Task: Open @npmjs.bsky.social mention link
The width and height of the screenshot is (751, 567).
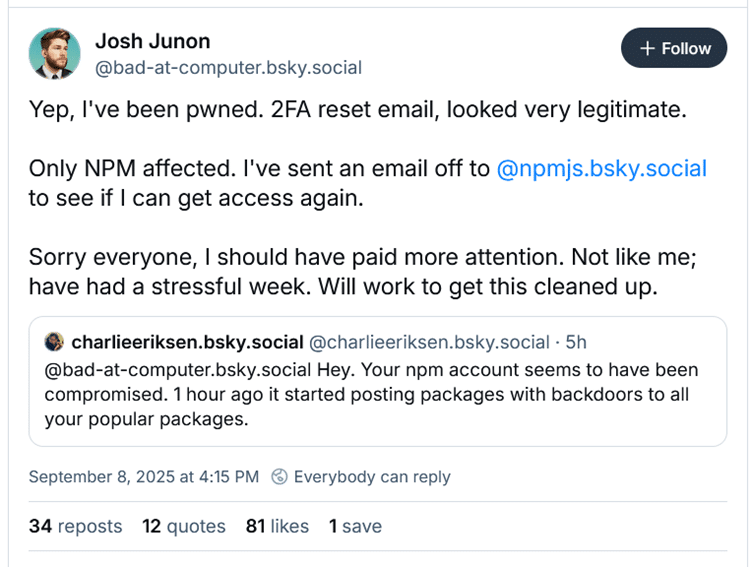Action: pos(601,168)
